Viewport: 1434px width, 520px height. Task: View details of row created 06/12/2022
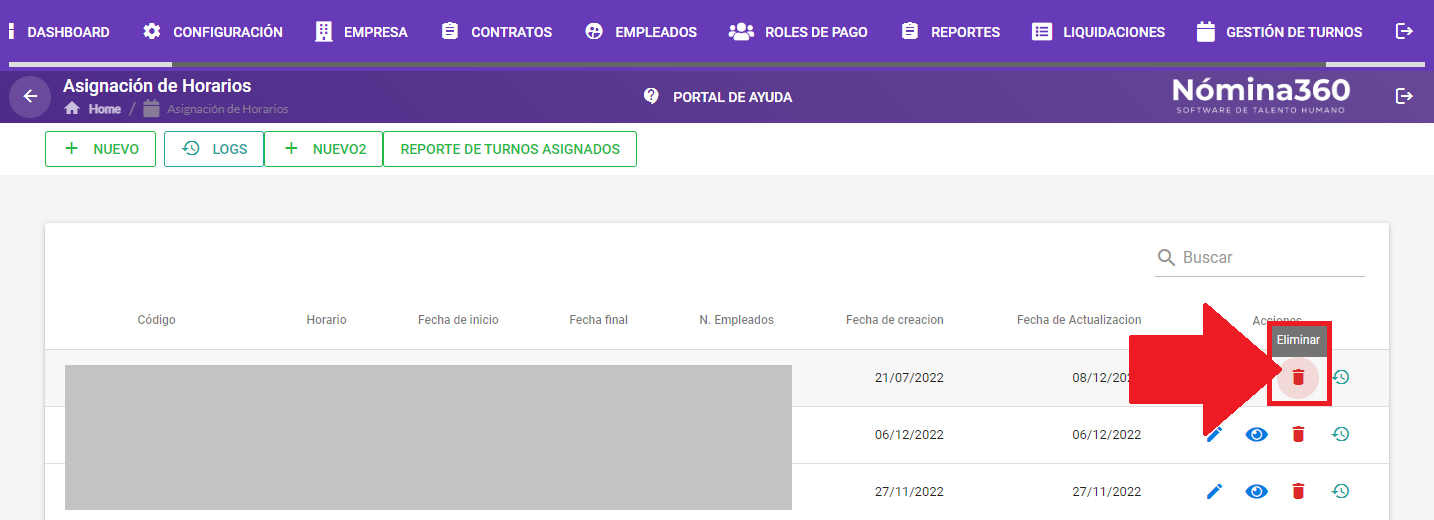pos(1257,434)
